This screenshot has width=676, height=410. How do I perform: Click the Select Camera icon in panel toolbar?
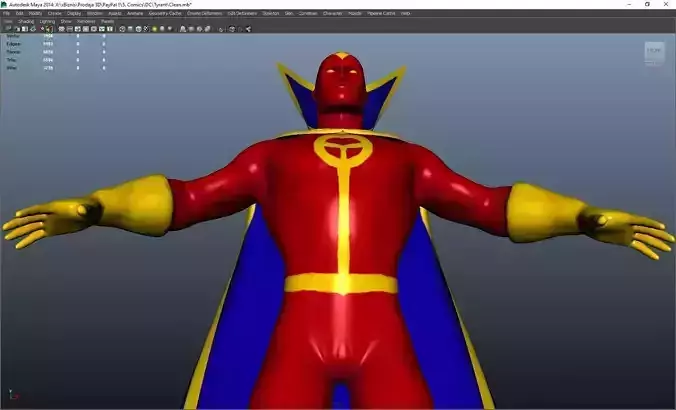click(7, 29)
